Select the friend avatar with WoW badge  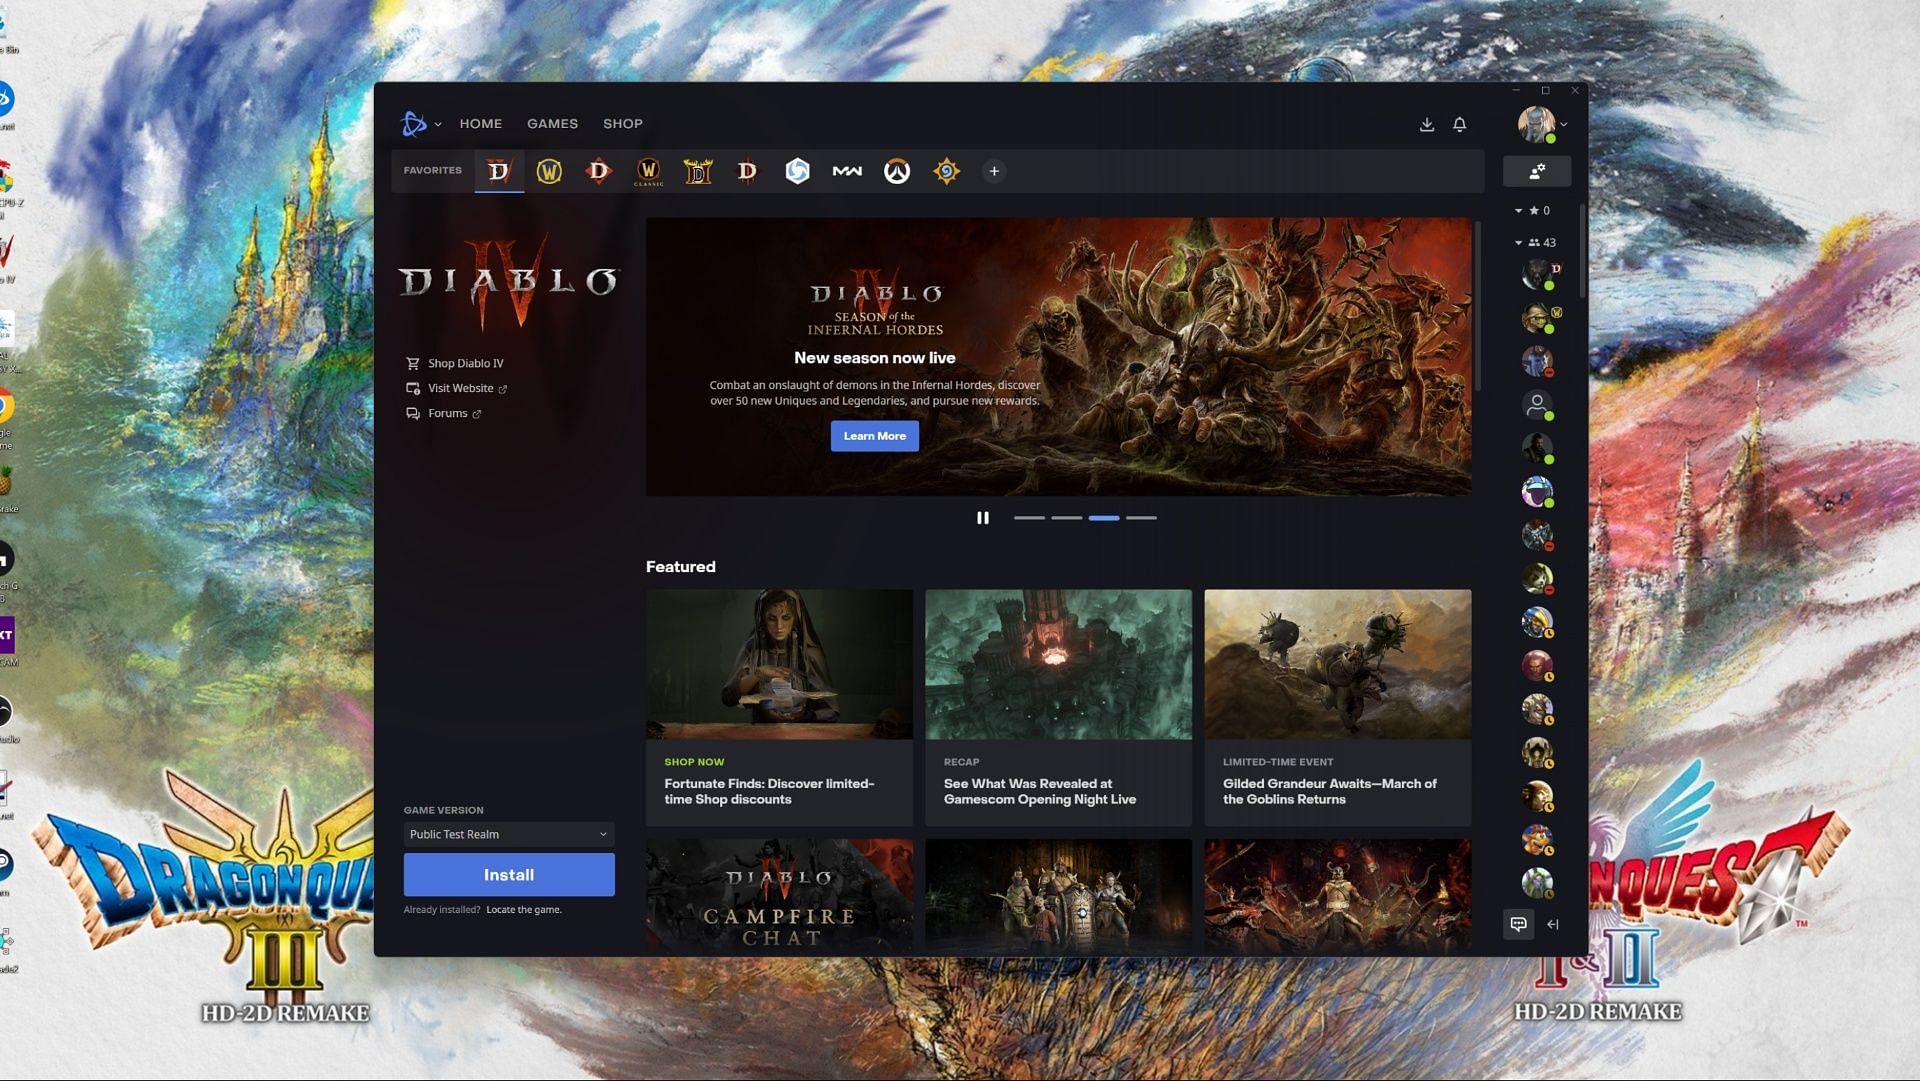(x=1537, y=318)
